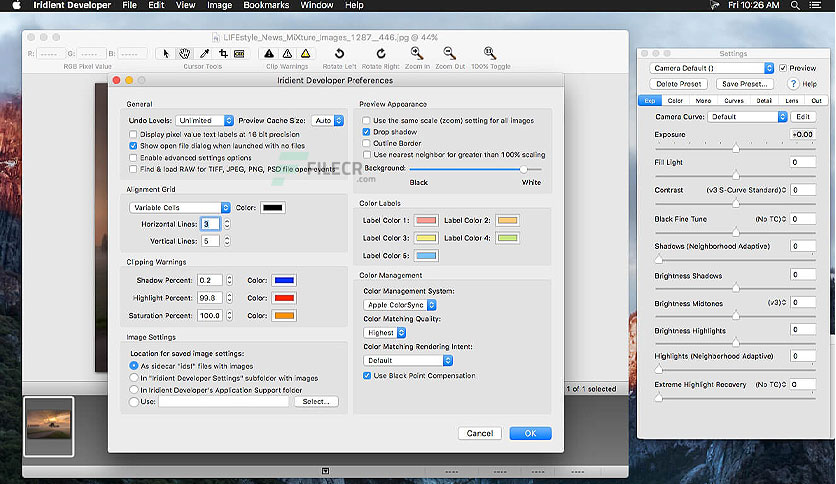Click the Select... folder button

pos(316,401)
